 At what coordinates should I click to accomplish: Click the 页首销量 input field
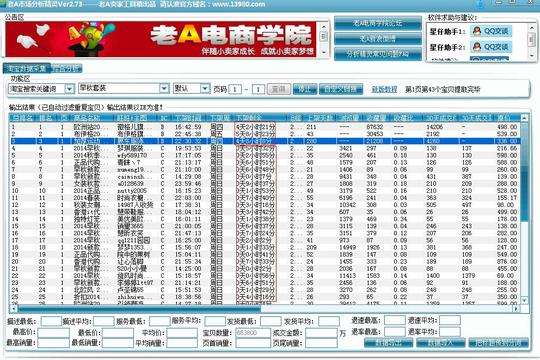[253, 343]
